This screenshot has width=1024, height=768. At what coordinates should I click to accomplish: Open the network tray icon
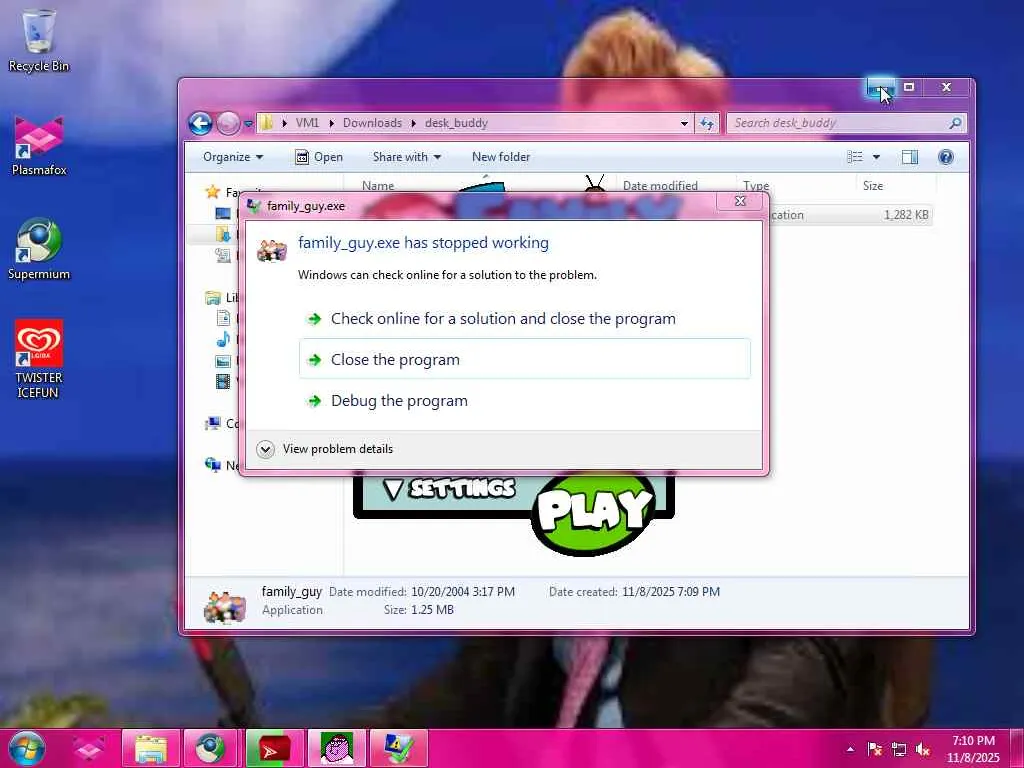[899, 749]
